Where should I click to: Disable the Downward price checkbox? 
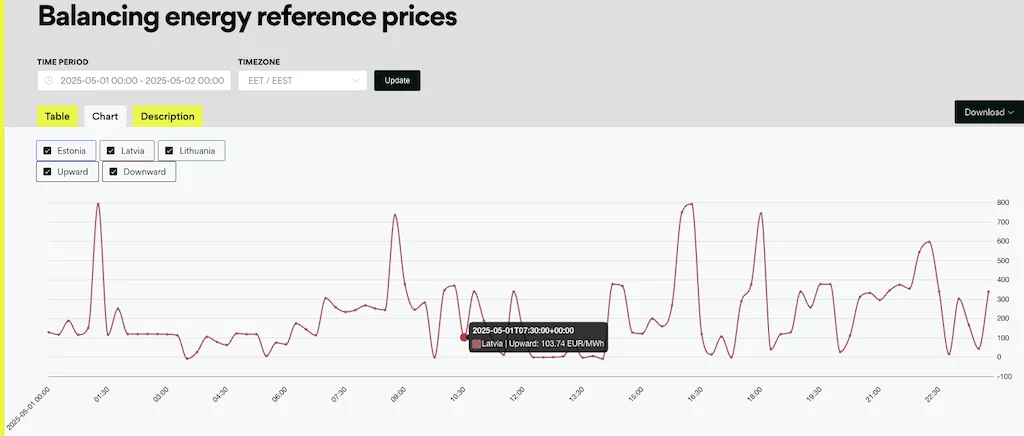point(114,172)
